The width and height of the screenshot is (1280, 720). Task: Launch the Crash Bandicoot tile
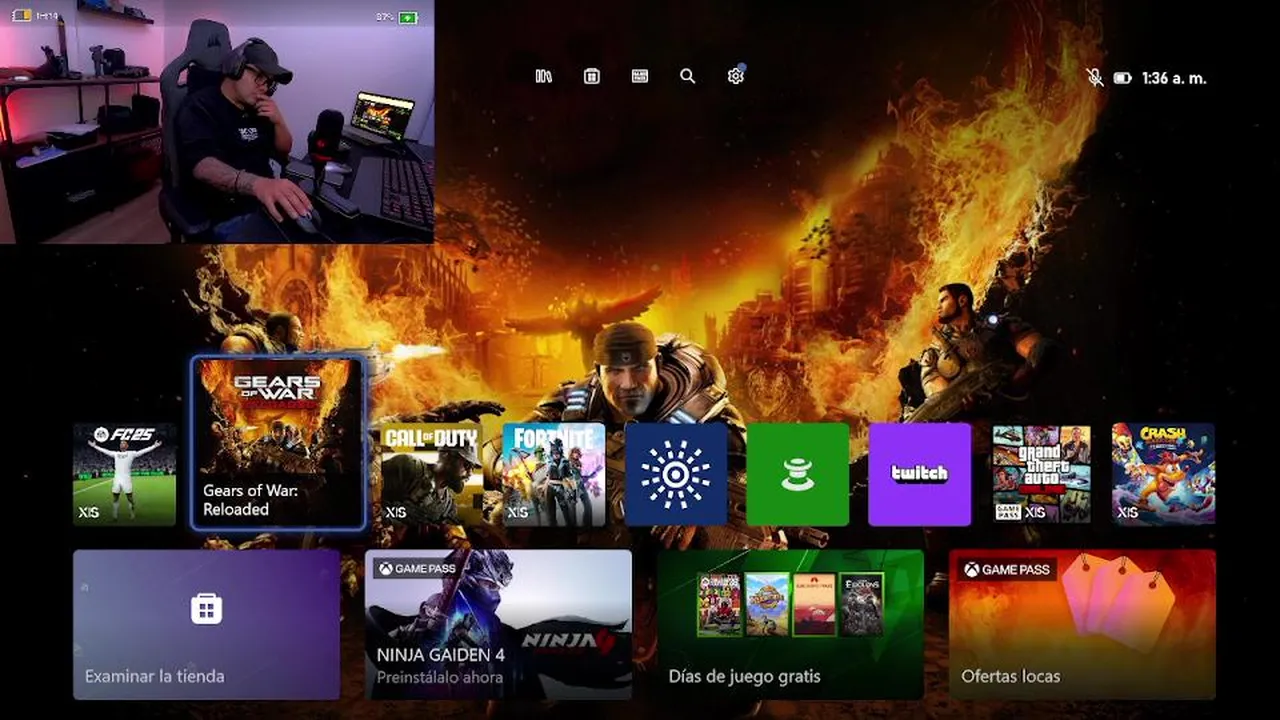tap(1164, 474)
